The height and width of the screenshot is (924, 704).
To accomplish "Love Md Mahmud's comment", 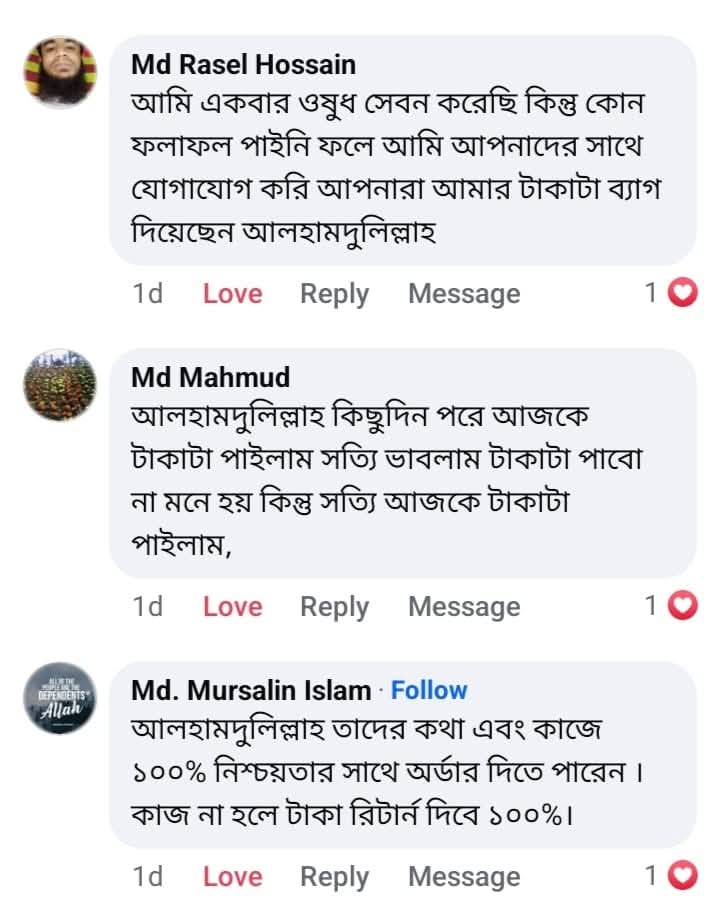I will 232,607.
